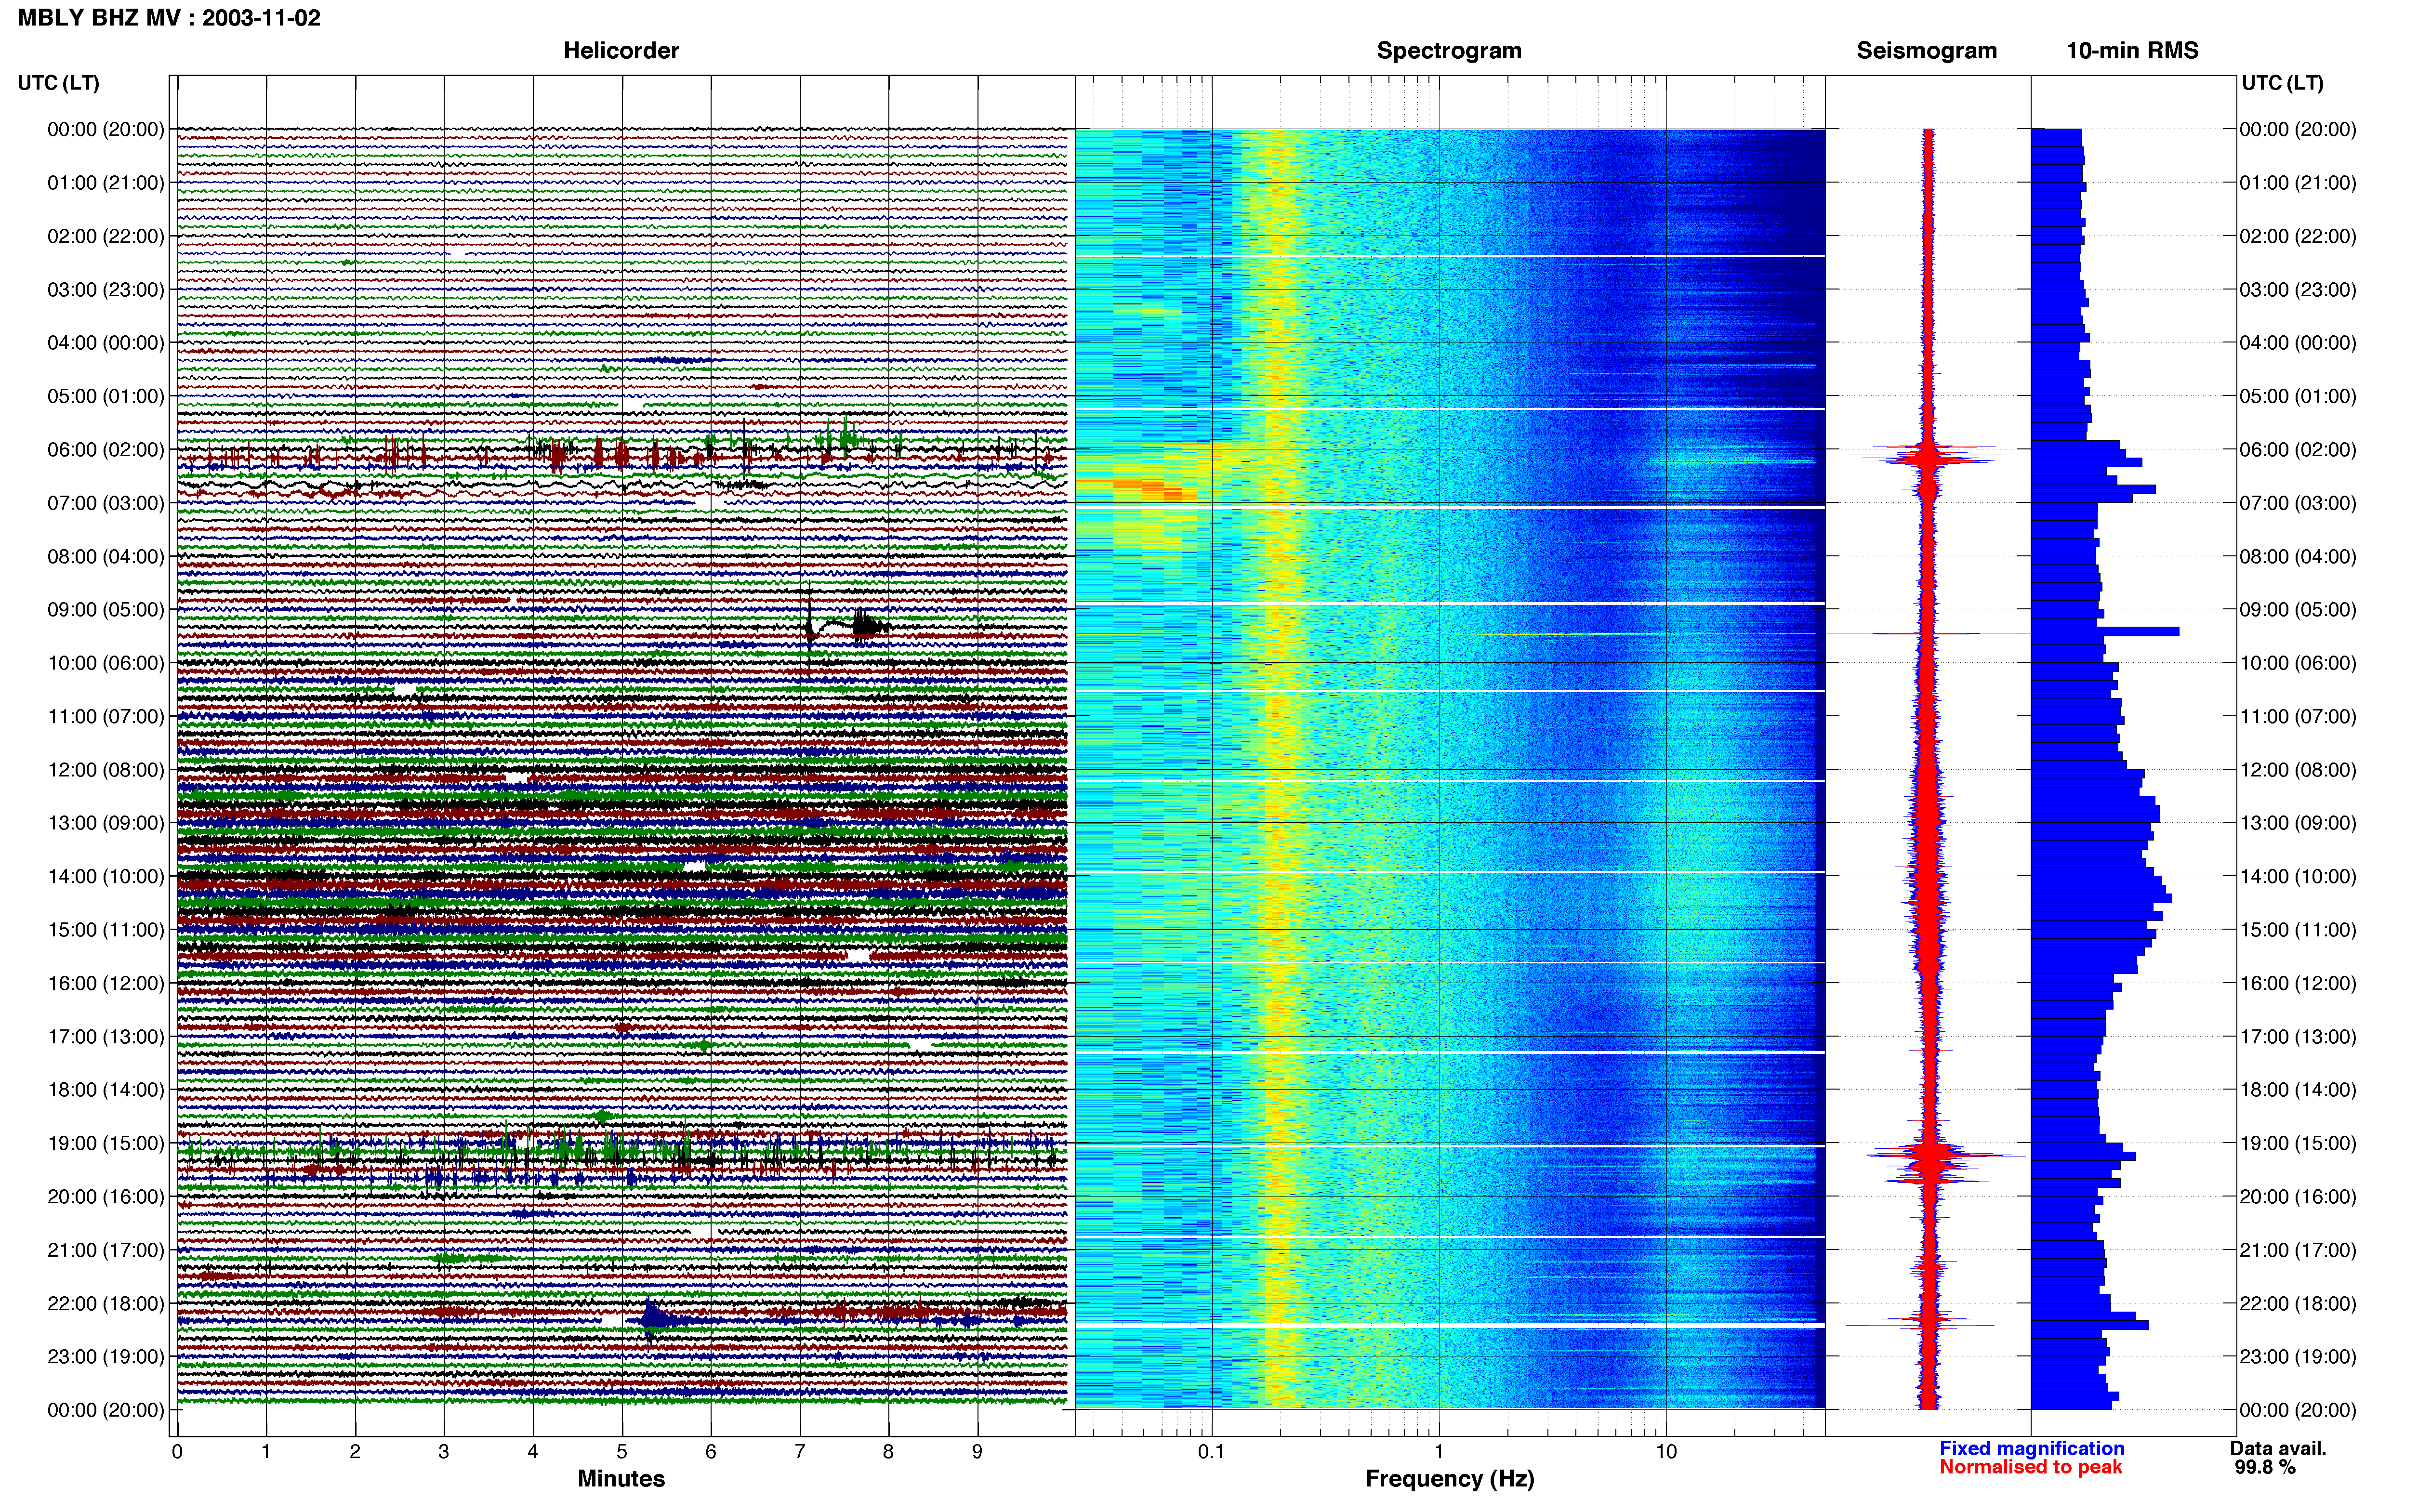Image resolution: width=2418 pixels, height=1512 pixels.
Task: Select the 10-min RMS heading
Action: pos(2132,51)
